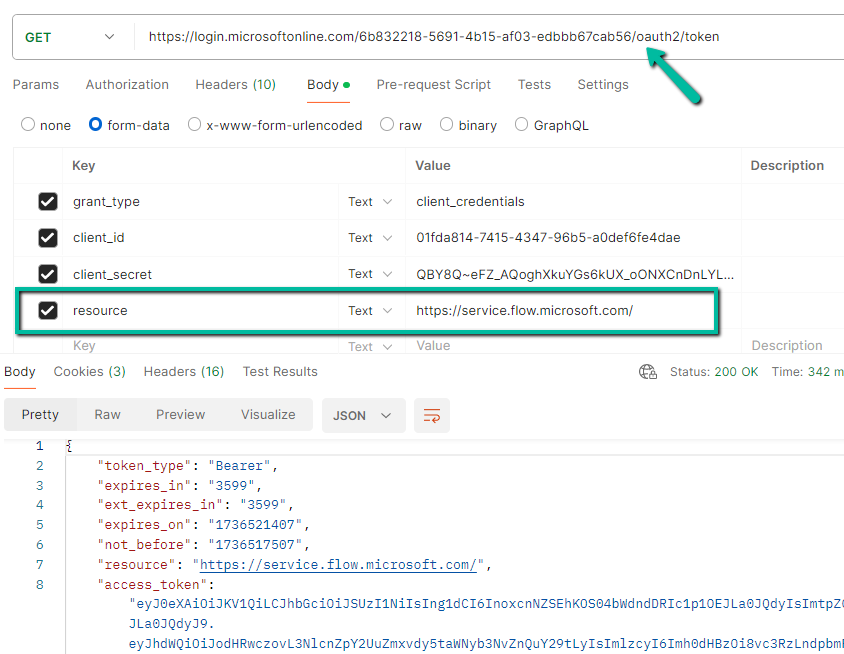844x654 pixels.
Task: Disable the client_secret parameter checkbox
Action: [x=48, y=274]
